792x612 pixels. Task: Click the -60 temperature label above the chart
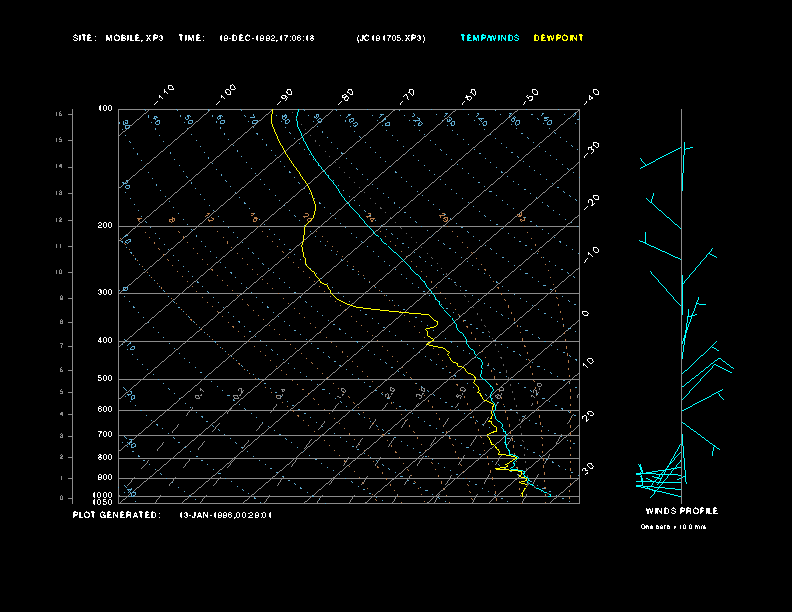click(x=469, y=96)
